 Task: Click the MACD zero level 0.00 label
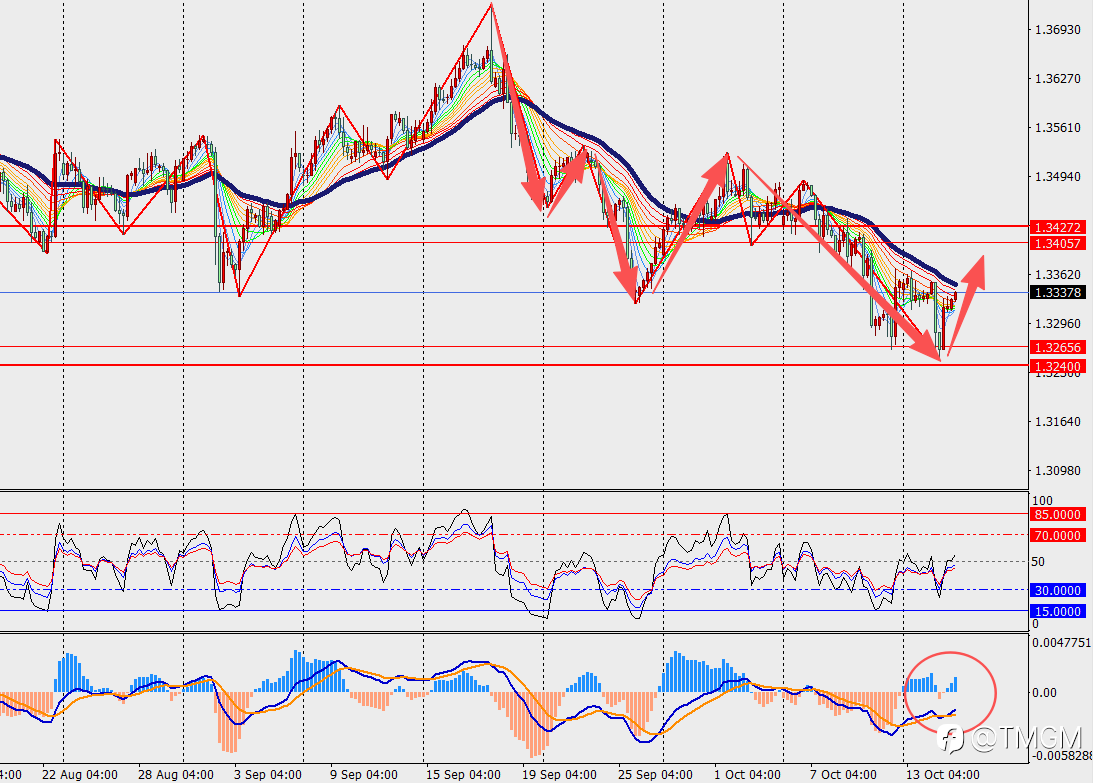1044,692
